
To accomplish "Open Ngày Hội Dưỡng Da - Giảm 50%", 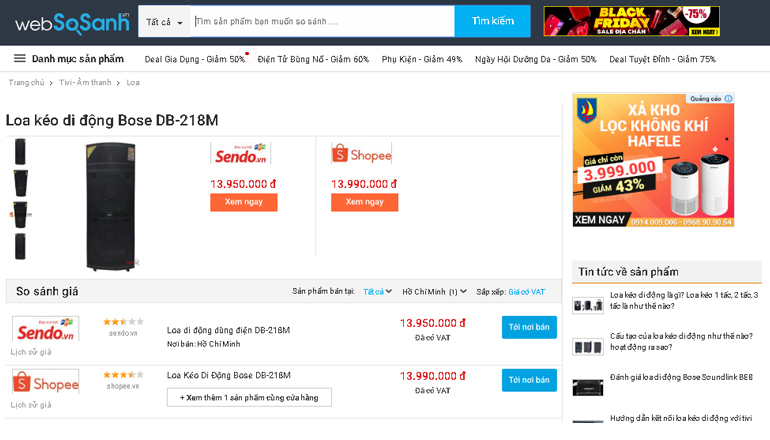I will (x=535, y=59).
